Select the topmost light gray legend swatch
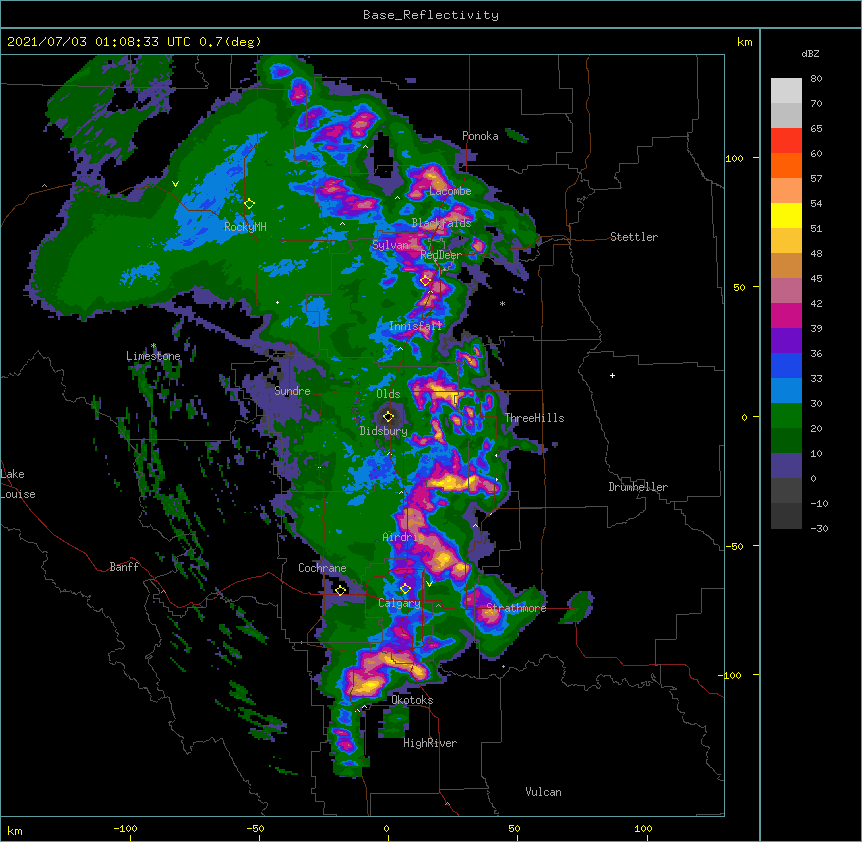 pyautogui.click(x=786, y=91)
